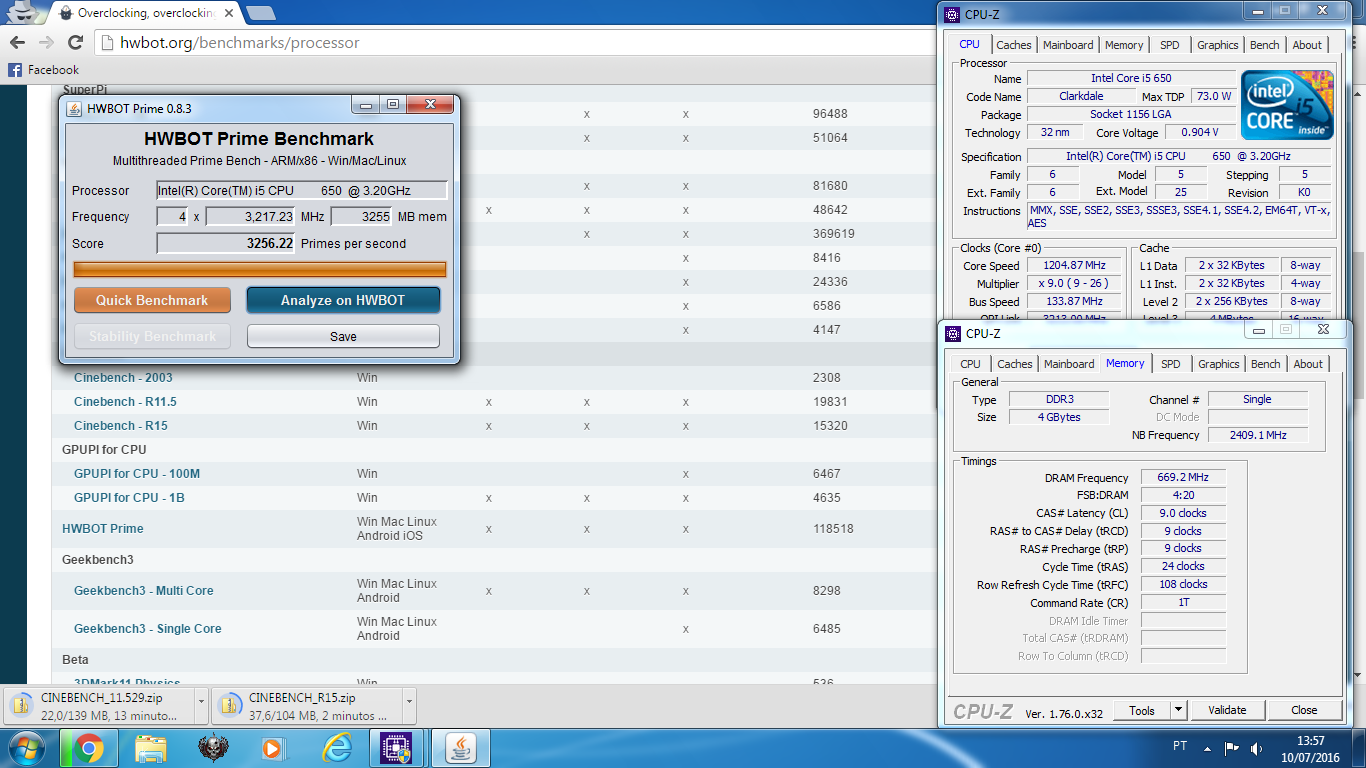Click the Action Center flag icon
The height and width of the screenshot is (768, 1366).
click(1232, 748)
